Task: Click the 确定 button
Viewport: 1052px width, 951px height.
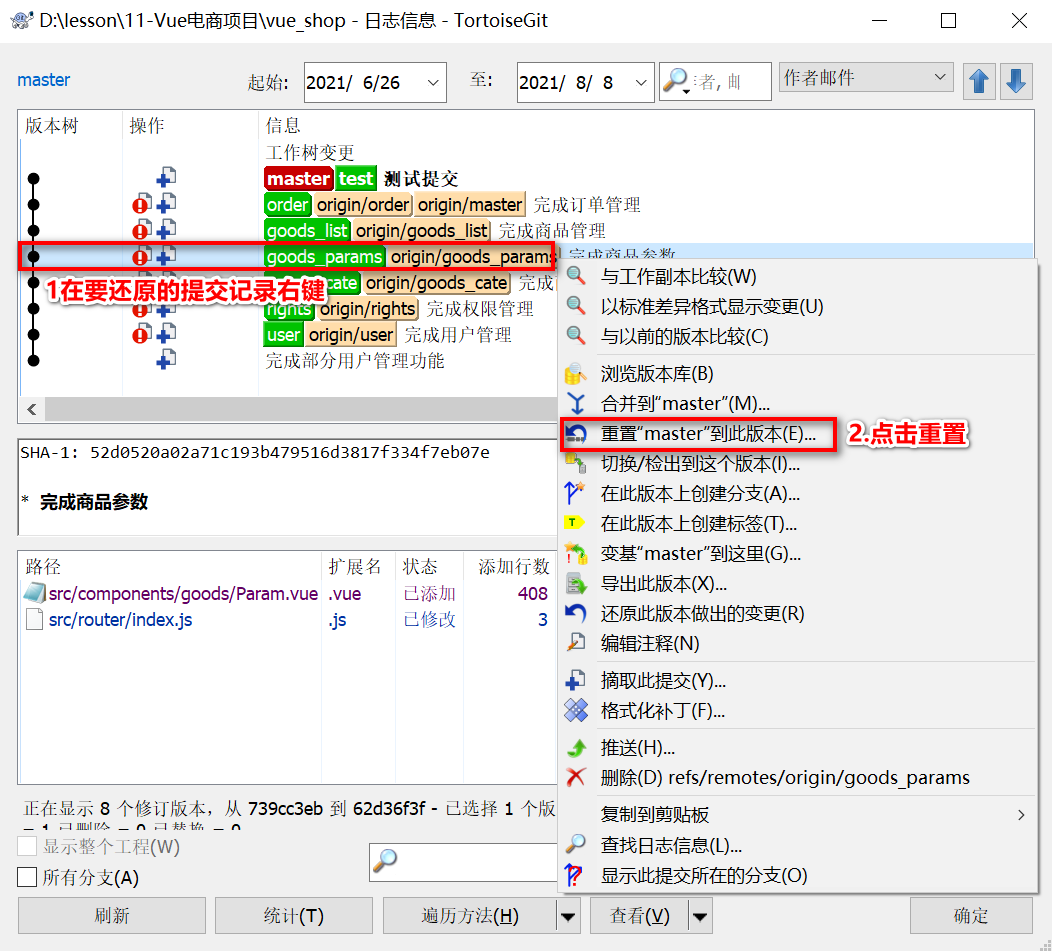Action: point(971,916)
